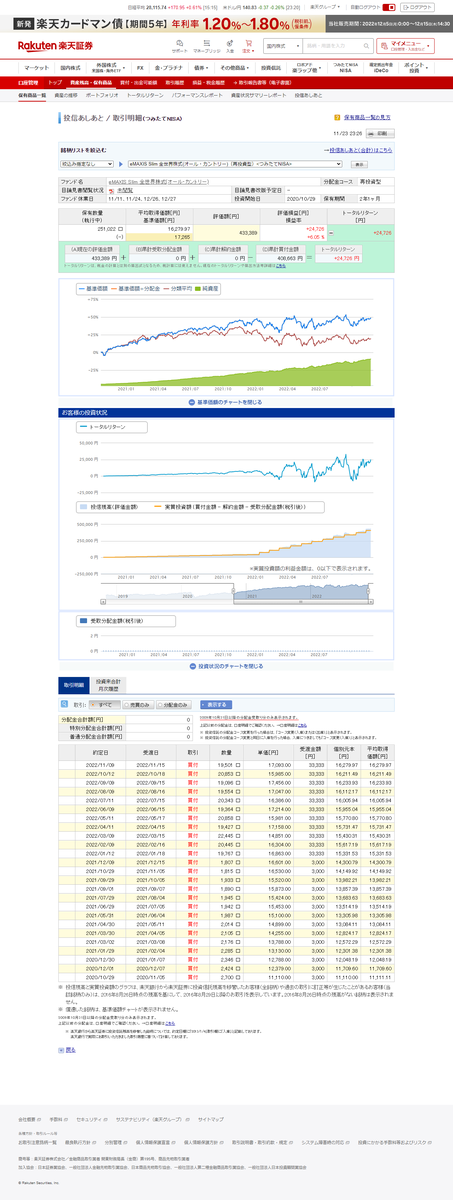The width and height of the screenshot is (453, 1200).
Task: Open 取引履歴 in account sub-navigation
Action: 174,82
